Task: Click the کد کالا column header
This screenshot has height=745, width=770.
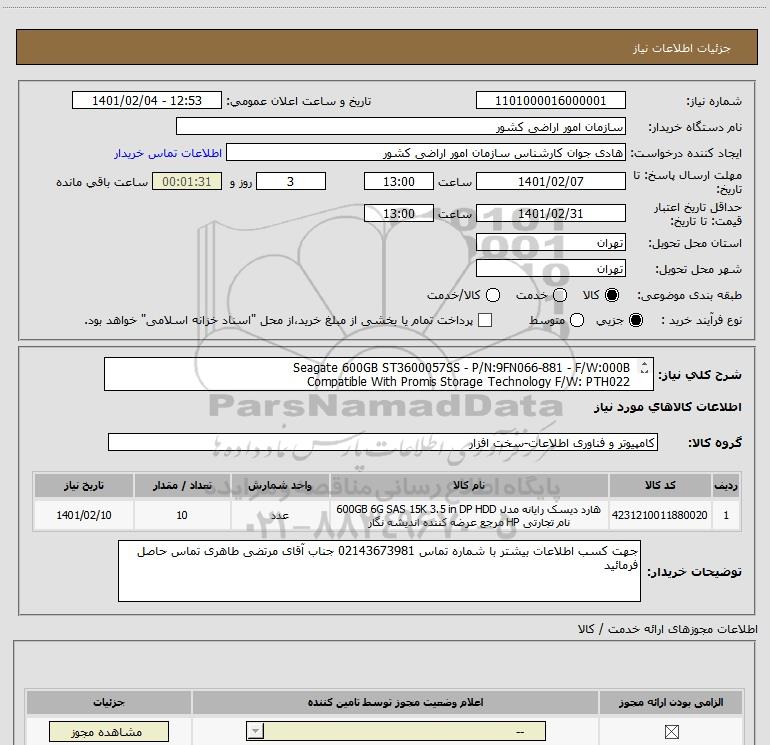Action: point(660,486)
